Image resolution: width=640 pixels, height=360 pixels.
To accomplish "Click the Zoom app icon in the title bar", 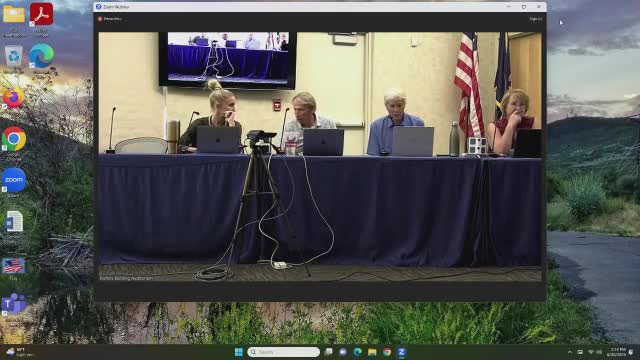I will 98,7.
